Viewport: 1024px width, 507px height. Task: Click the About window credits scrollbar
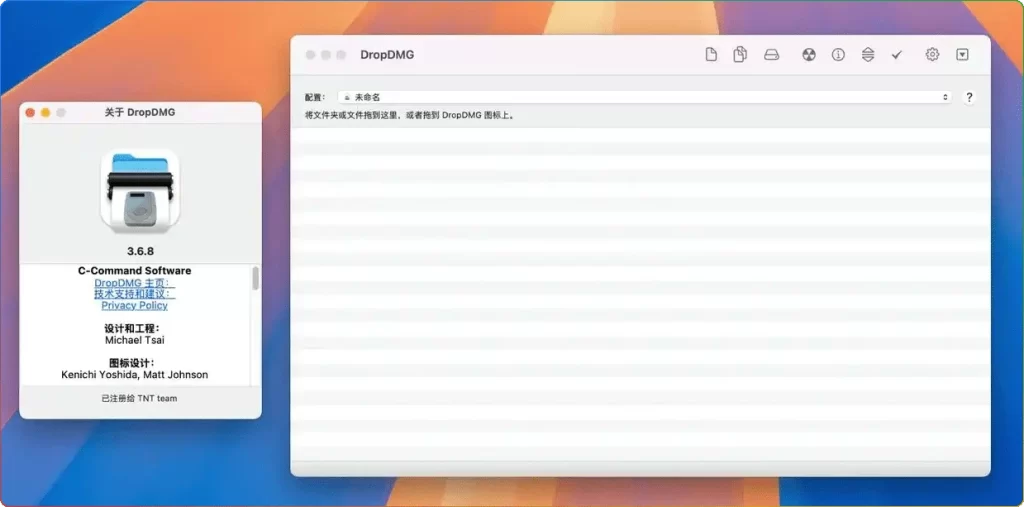coord(255,278)
